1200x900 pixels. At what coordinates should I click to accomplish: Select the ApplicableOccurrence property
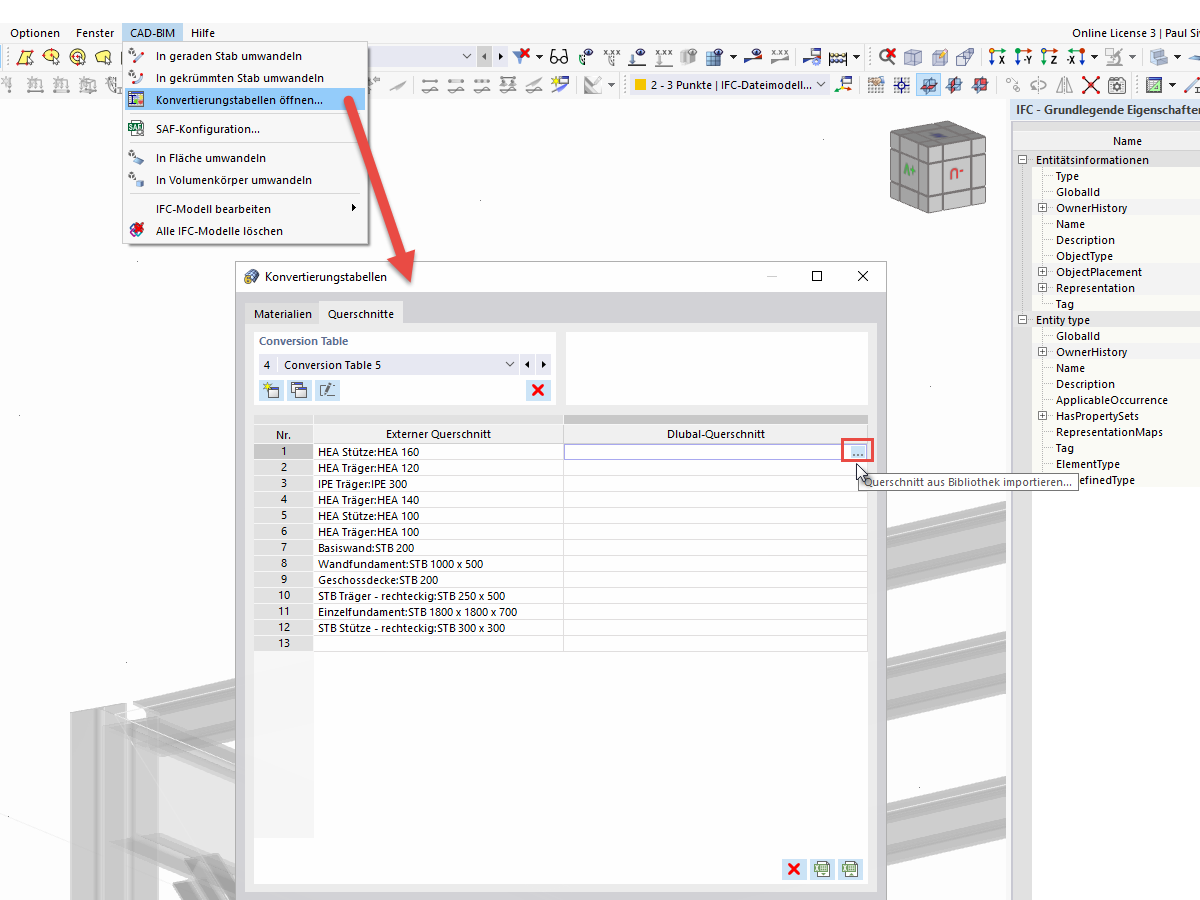click(1112, 400)
